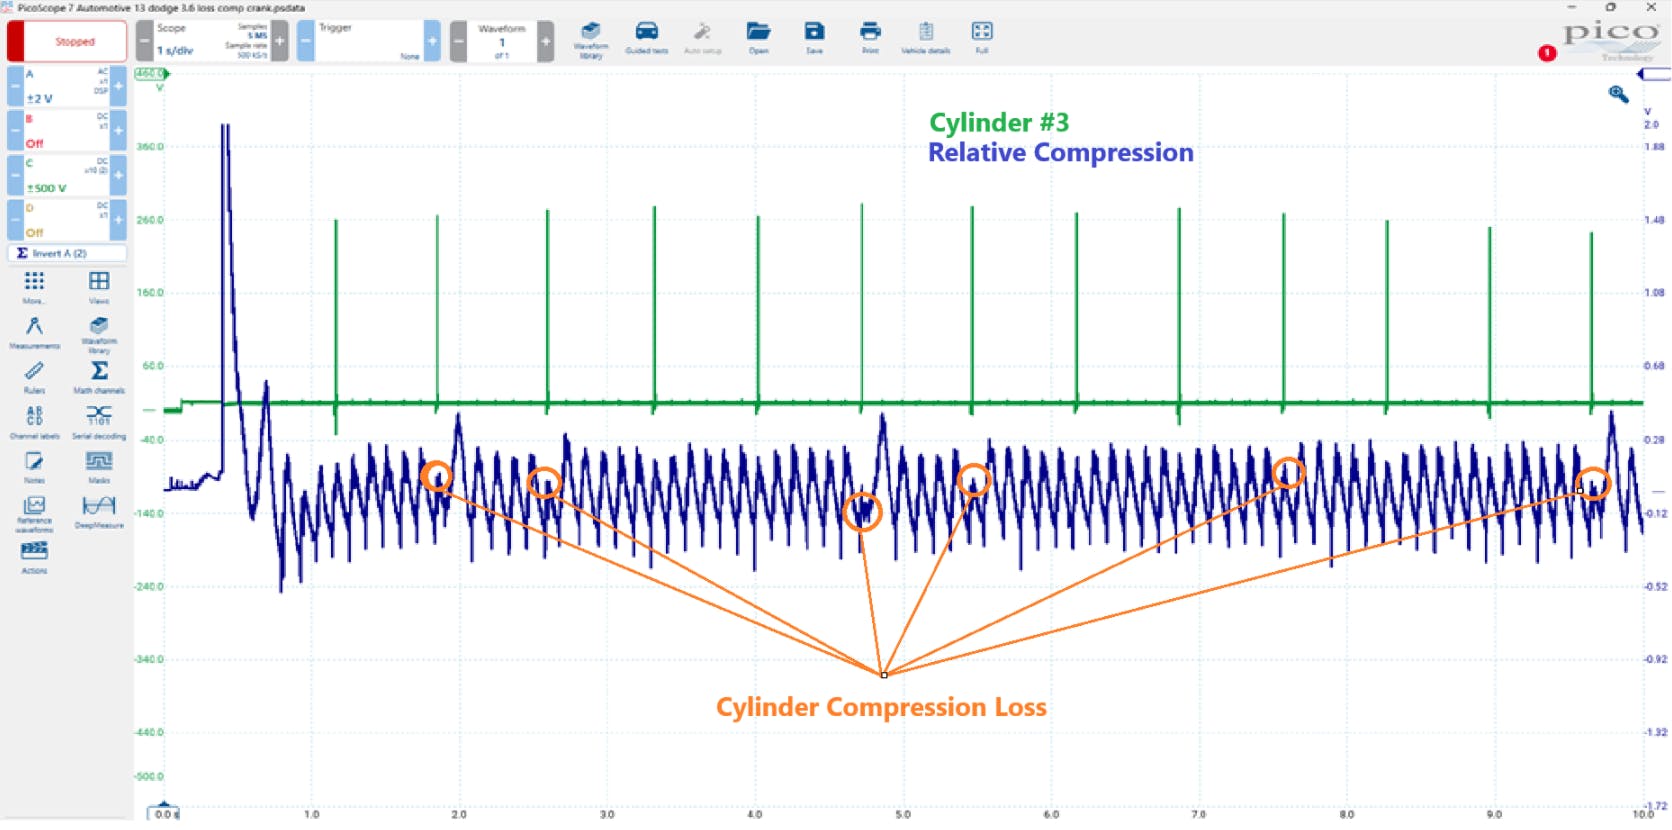Screen dimensions: 1672x830
Task: Increase the Scope timebase
Action: 280,41
